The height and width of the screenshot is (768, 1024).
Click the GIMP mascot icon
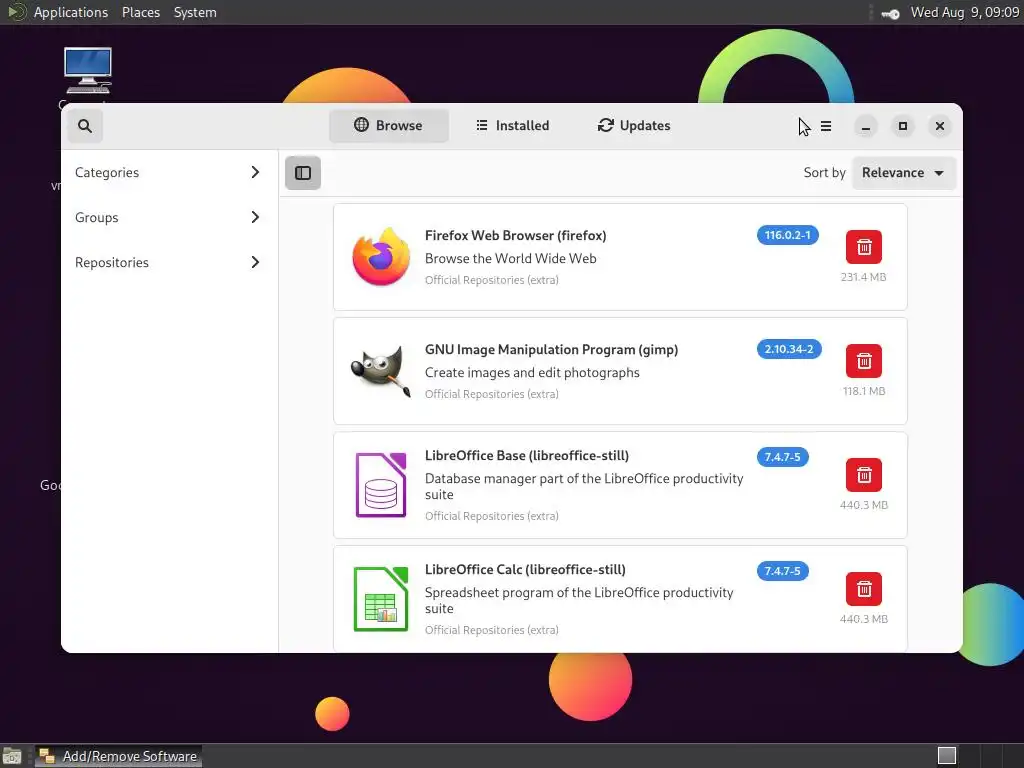381,371
